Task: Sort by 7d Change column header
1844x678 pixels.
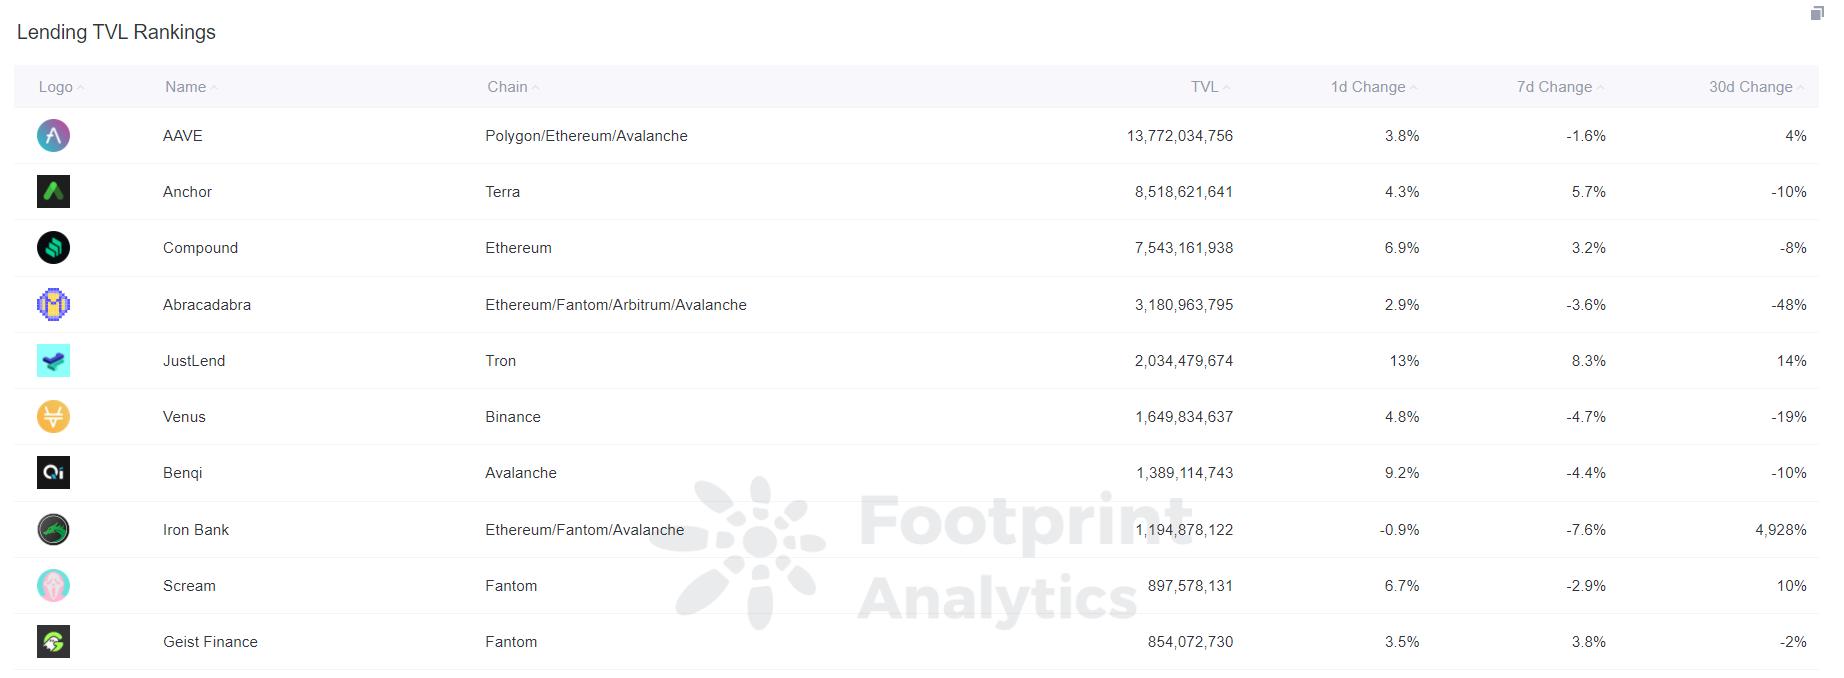Action: 1553,87
